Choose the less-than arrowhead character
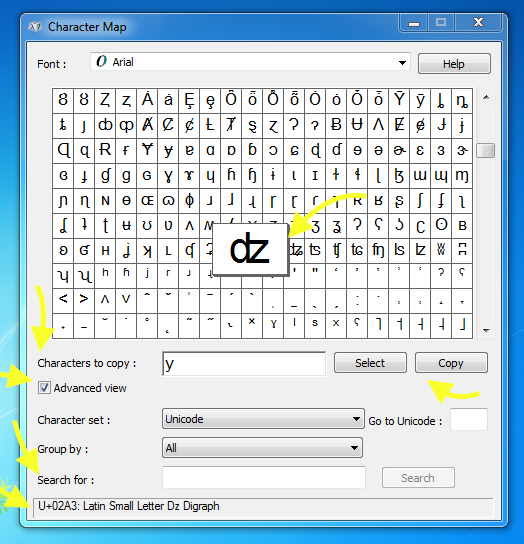The width and height of the screenshot is (524, 544). tap(63, 300)
